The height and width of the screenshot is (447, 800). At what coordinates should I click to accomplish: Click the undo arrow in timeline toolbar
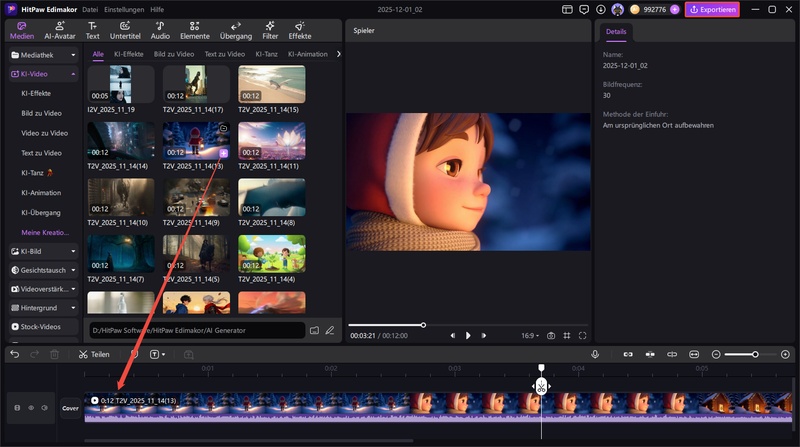point(14,354)
